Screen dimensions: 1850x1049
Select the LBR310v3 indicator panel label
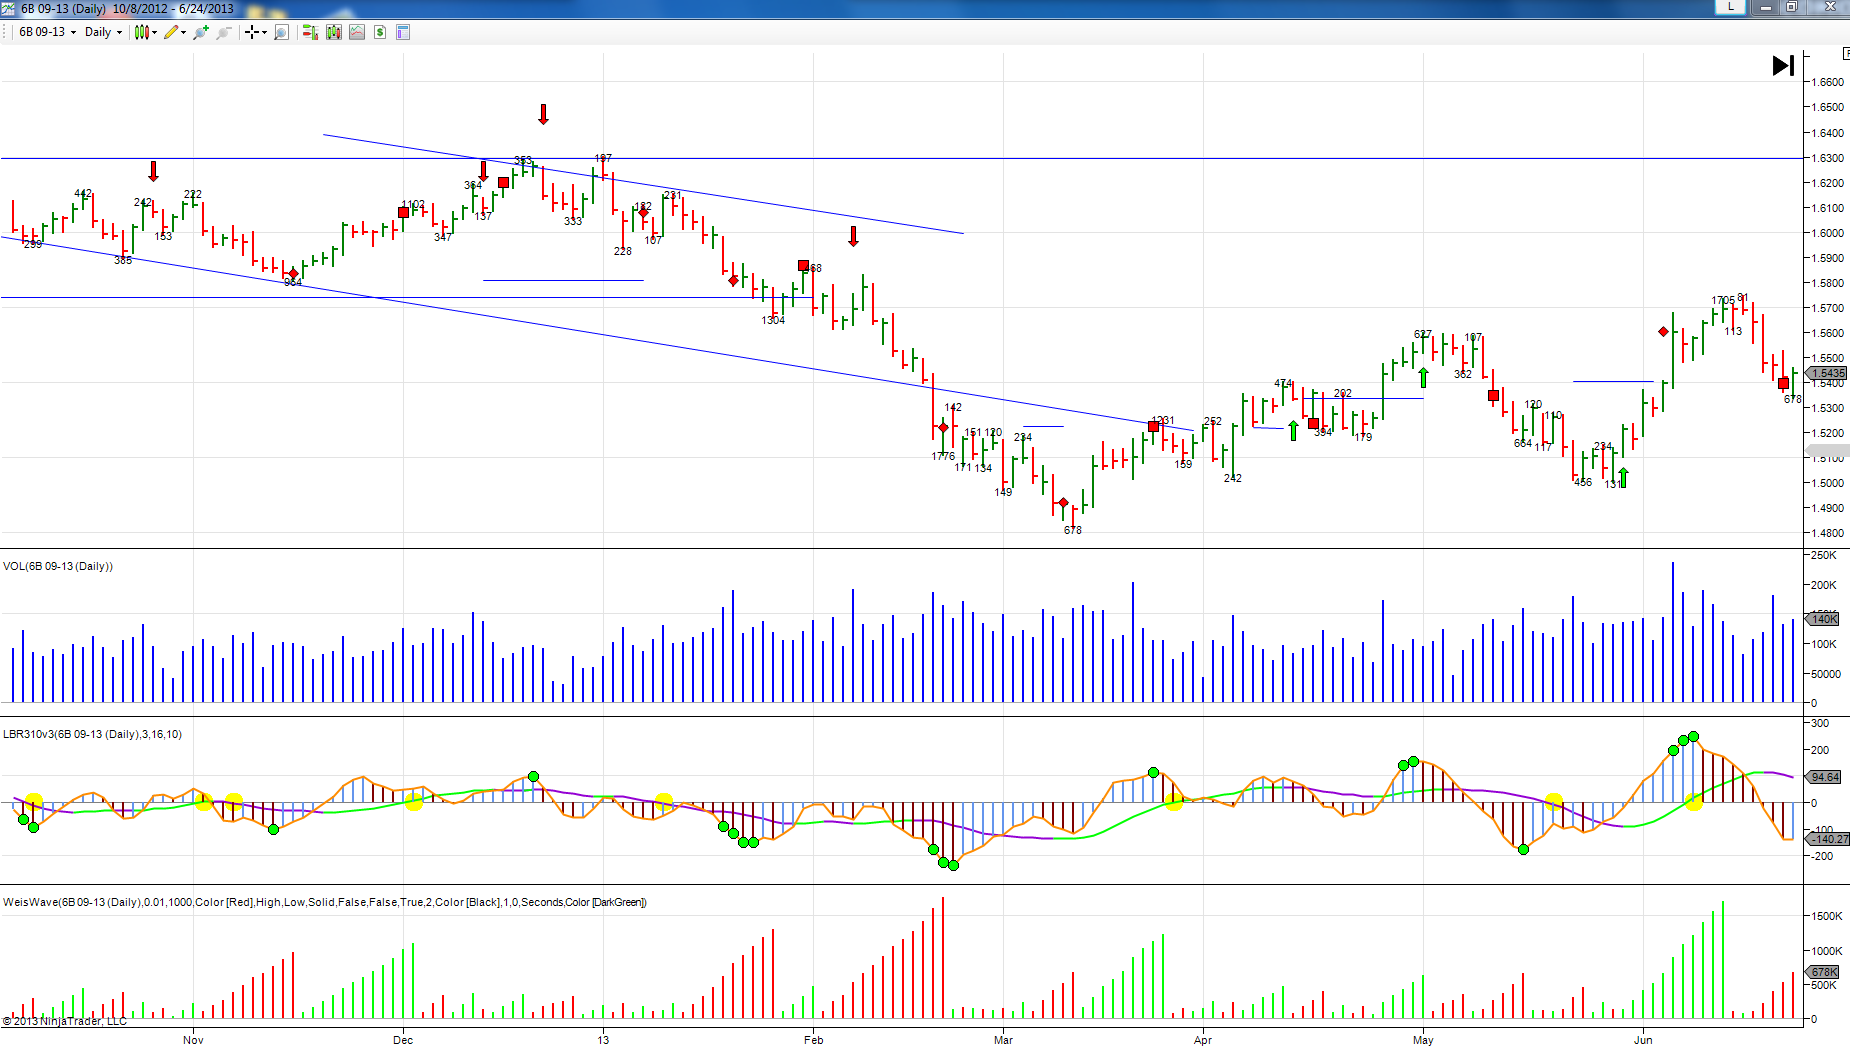(92, 734)
